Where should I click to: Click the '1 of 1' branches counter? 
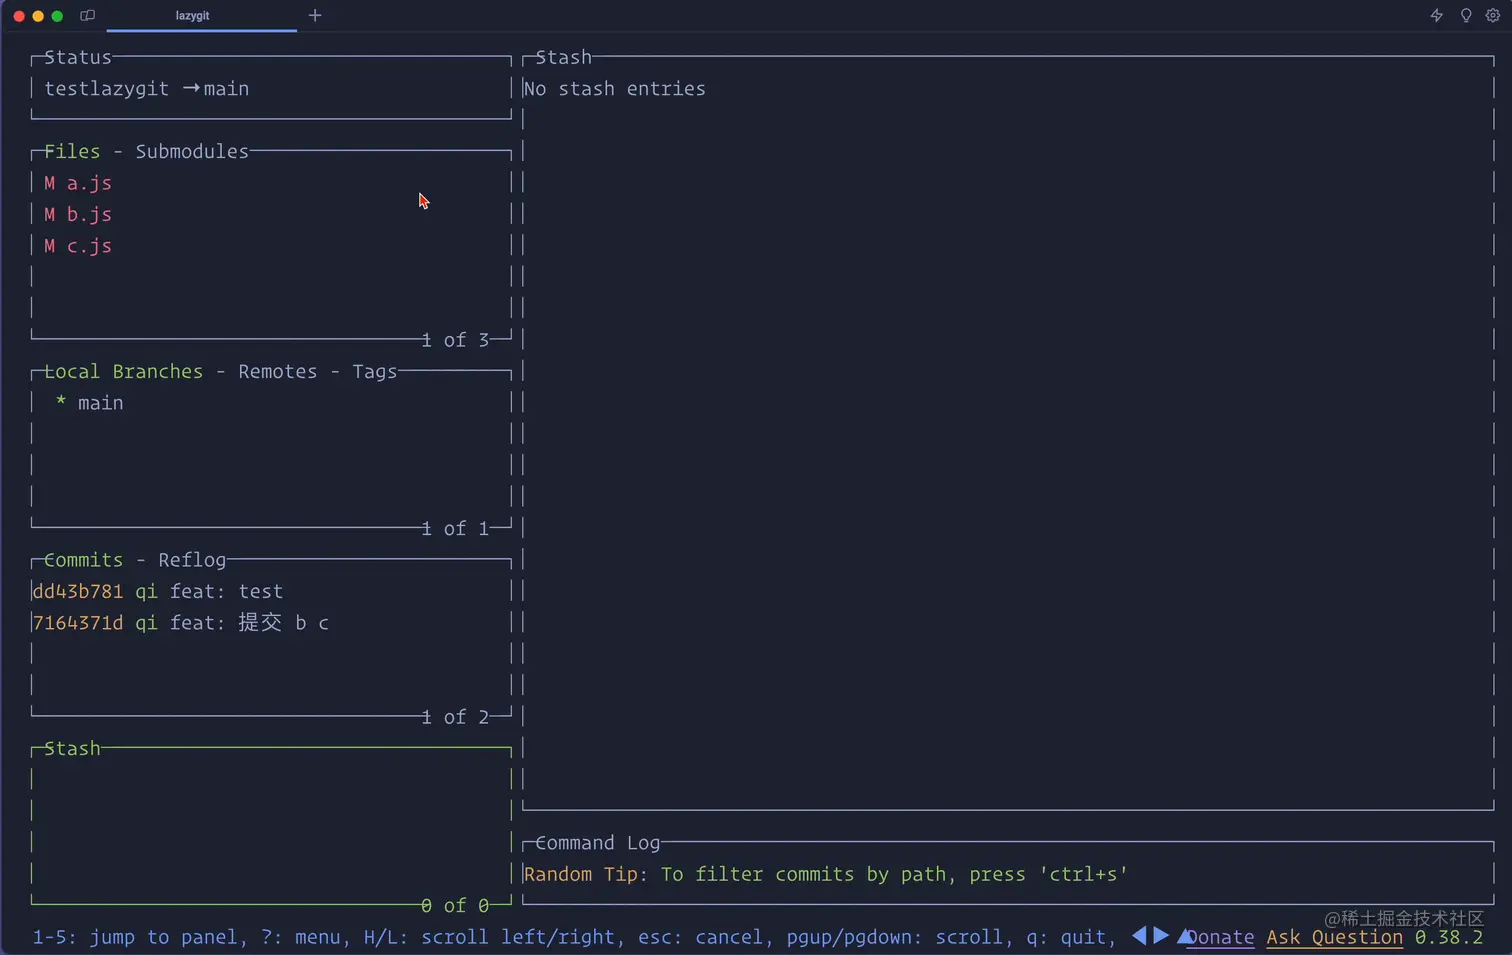(x=455, y=528)
